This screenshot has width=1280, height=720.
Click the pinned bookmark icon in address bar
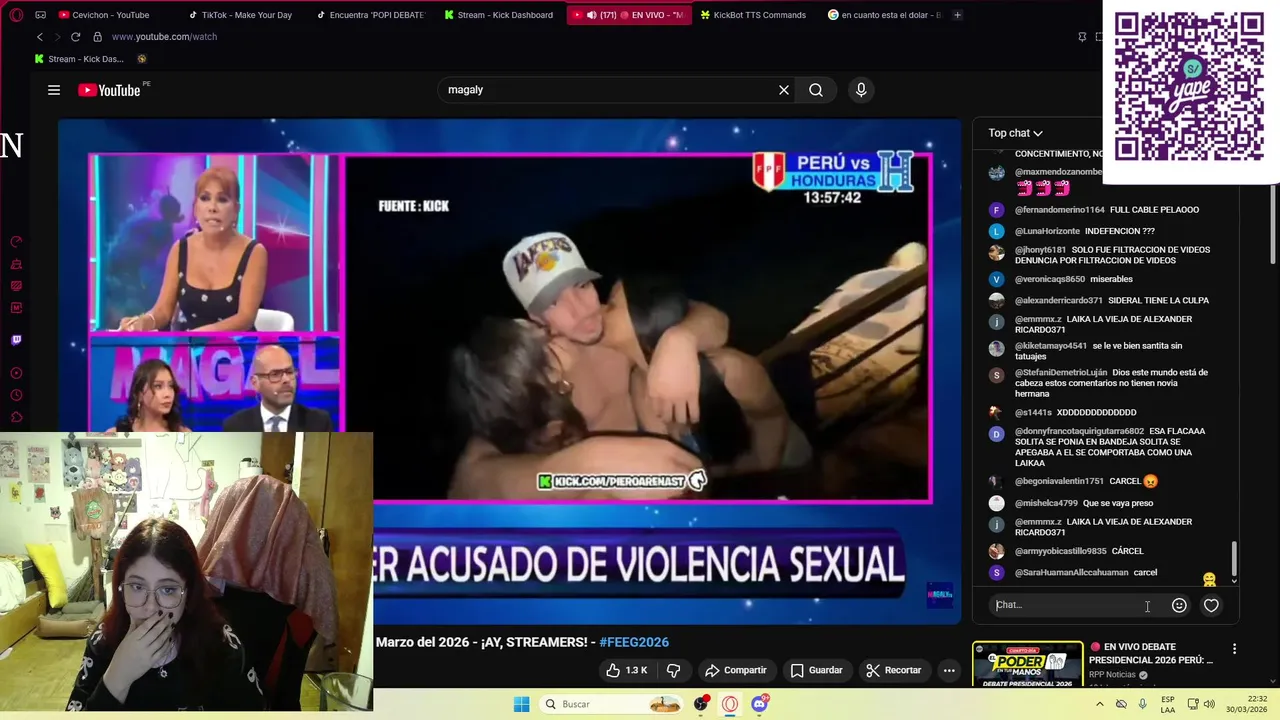coord(1082,37)
